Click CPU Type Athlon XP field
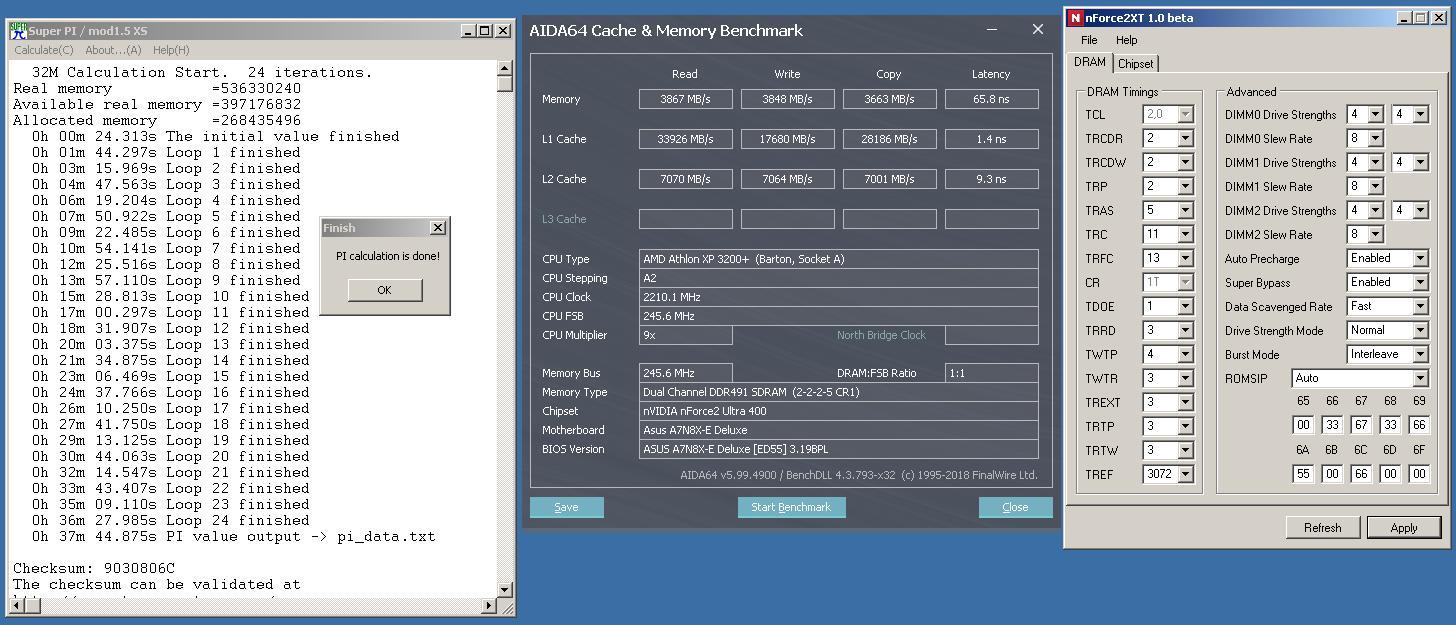Screen dimensions: 1456x625 [839, 259]
